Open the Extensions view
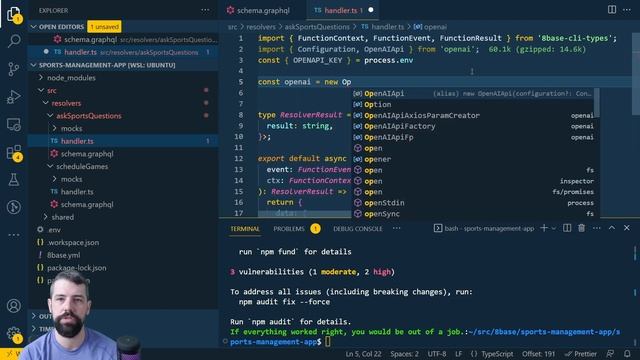 click(x=14, y=152)
